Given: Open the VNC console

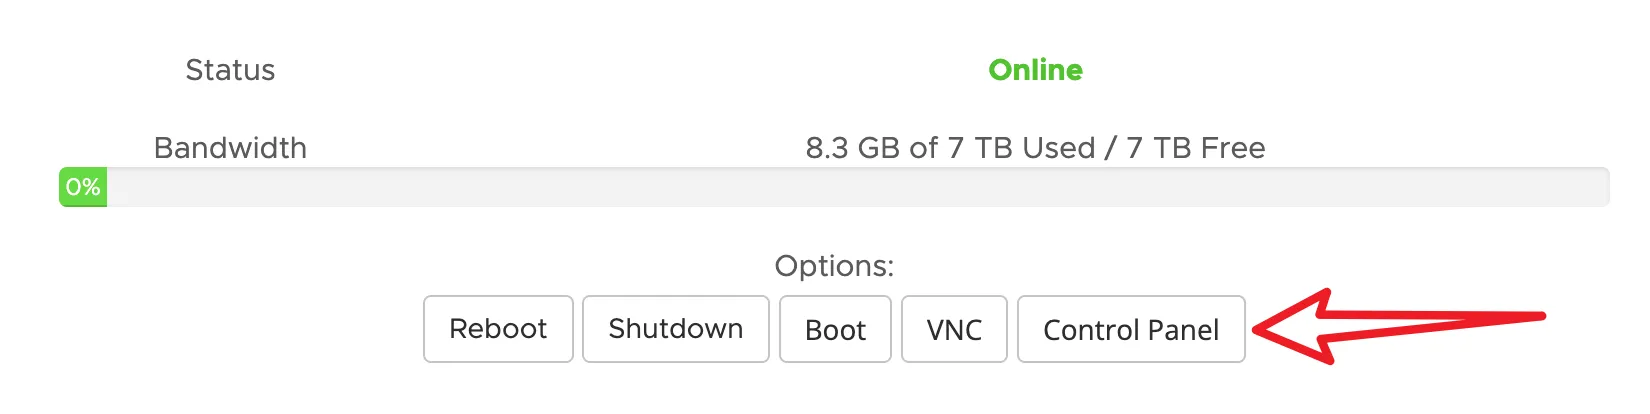Looking at the screenshot, I should [954, 329].
